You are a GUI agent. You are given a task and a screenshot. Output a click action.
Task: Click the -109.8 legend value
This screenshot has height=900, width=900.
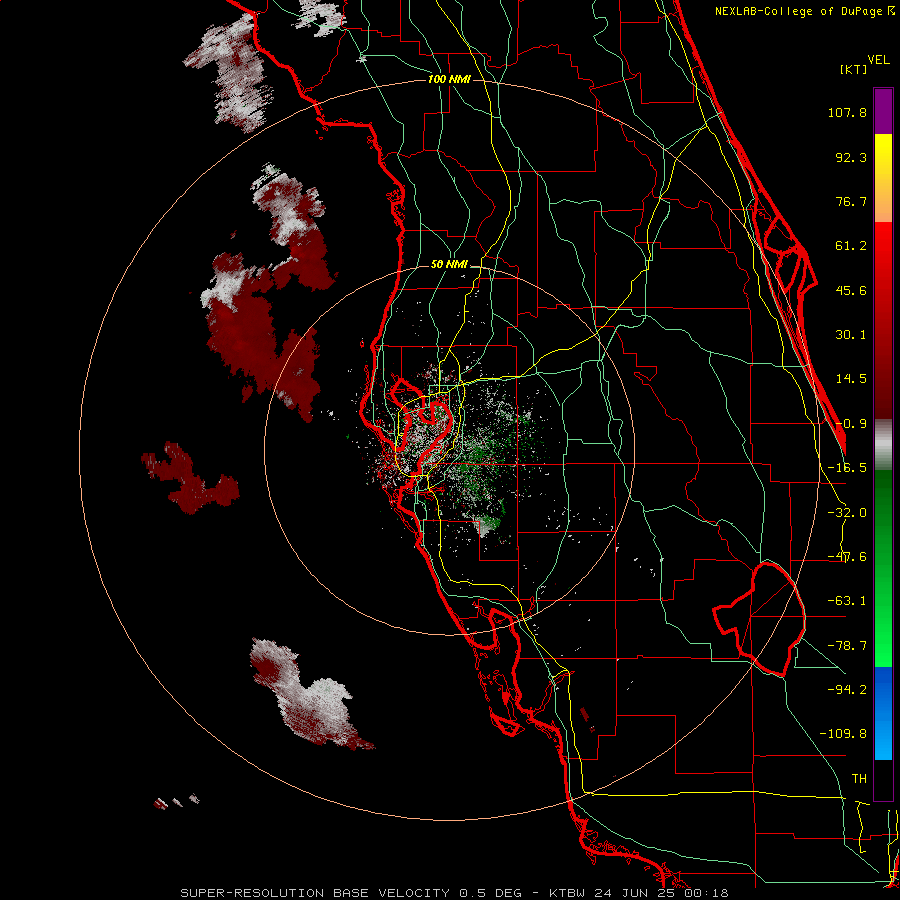(x=843, y=734)
